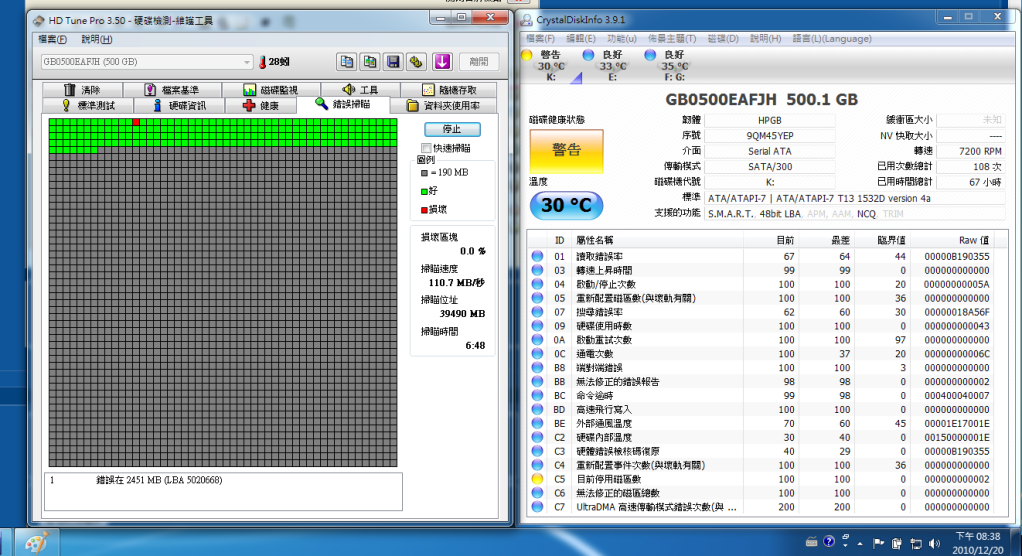Screen dimensions: 1022x556
Task: Open CrystalDiskInfo 功能(u) menu
Action: (x=622, y=38)
